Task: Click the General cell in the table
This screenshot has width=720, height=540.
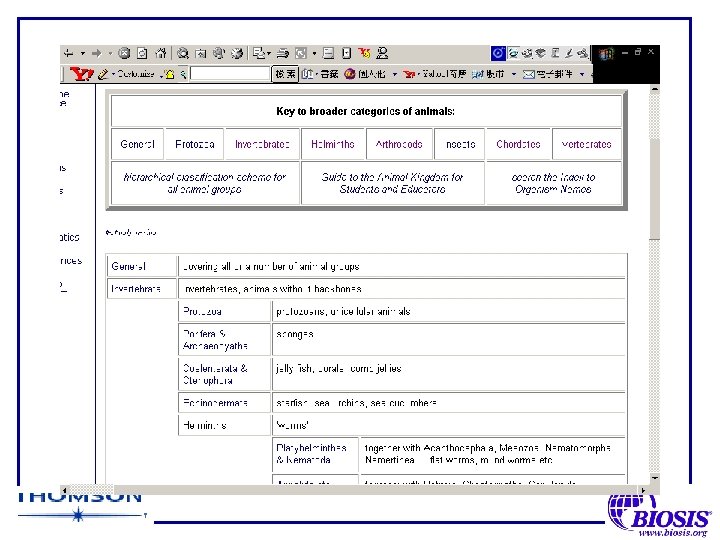Action: [x=142, y=266]
